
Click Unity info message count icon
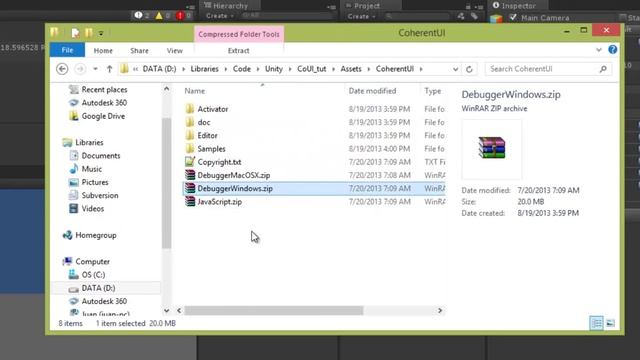click(138, 16)
